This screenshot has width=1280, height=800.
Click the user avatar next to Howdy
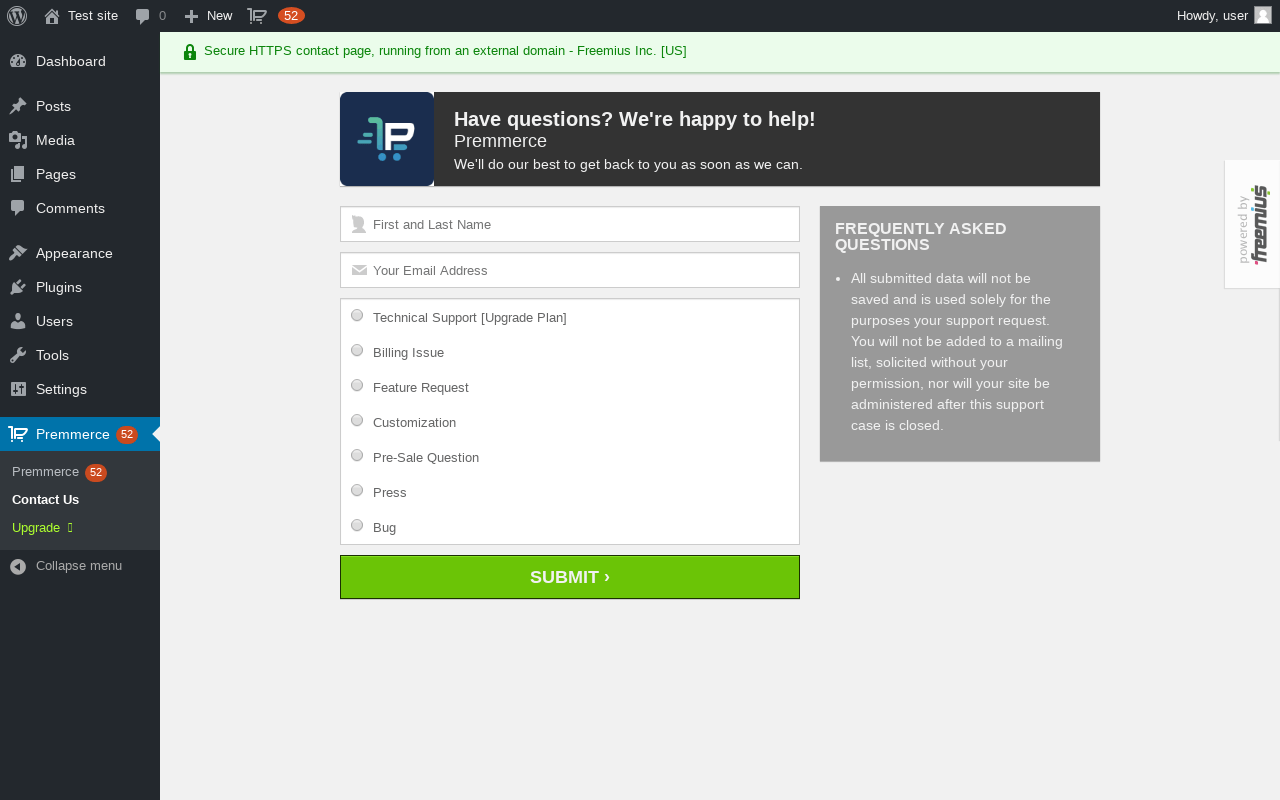(1263, 15)
